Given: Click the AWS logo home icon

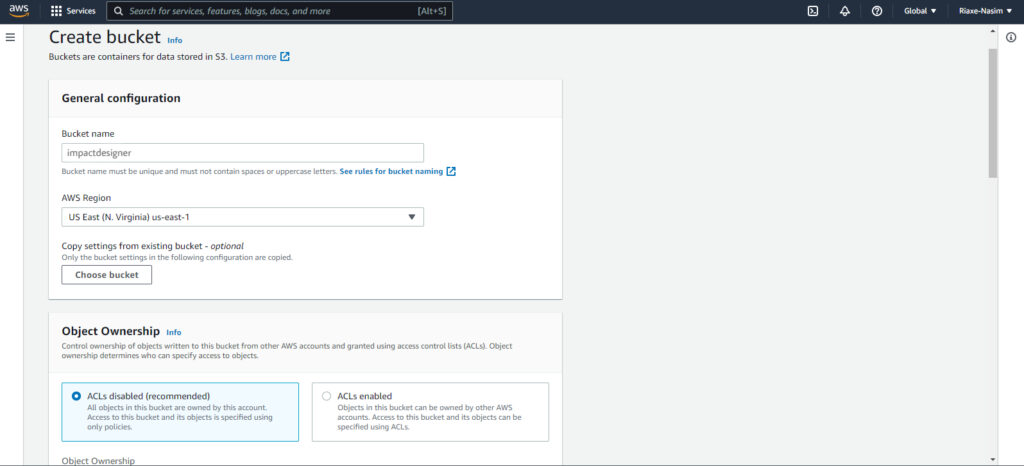Looking at the screenshot, I should pos(20,11).
